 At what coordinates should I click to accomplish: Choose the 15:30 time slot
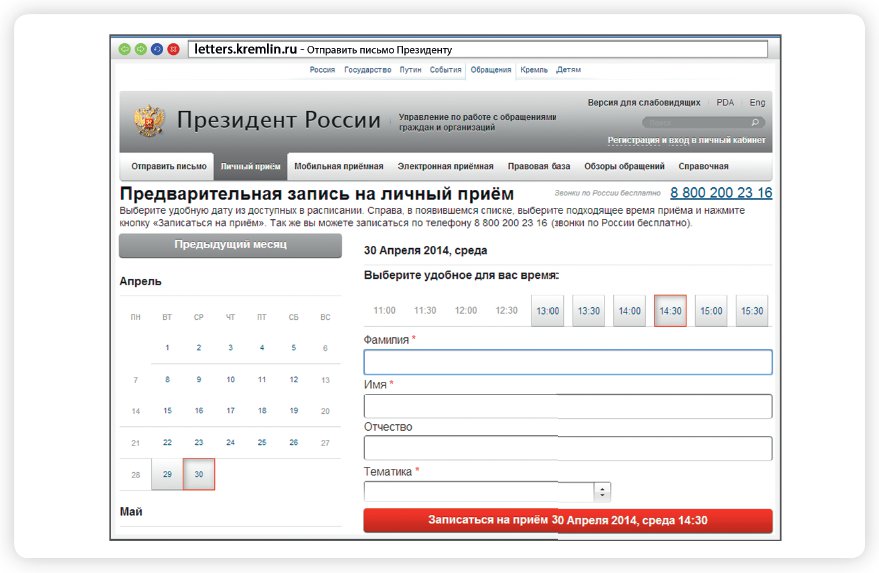click(x=752, y=311)
